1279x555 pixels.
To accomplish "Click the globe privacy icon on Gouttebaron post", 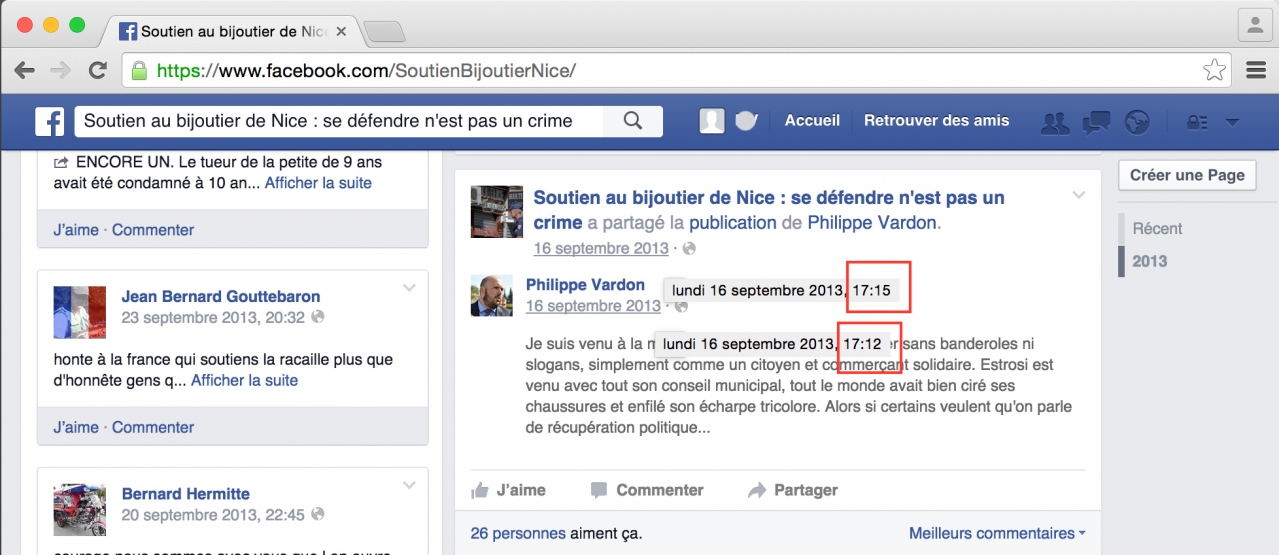I will (x=317, y=317).
